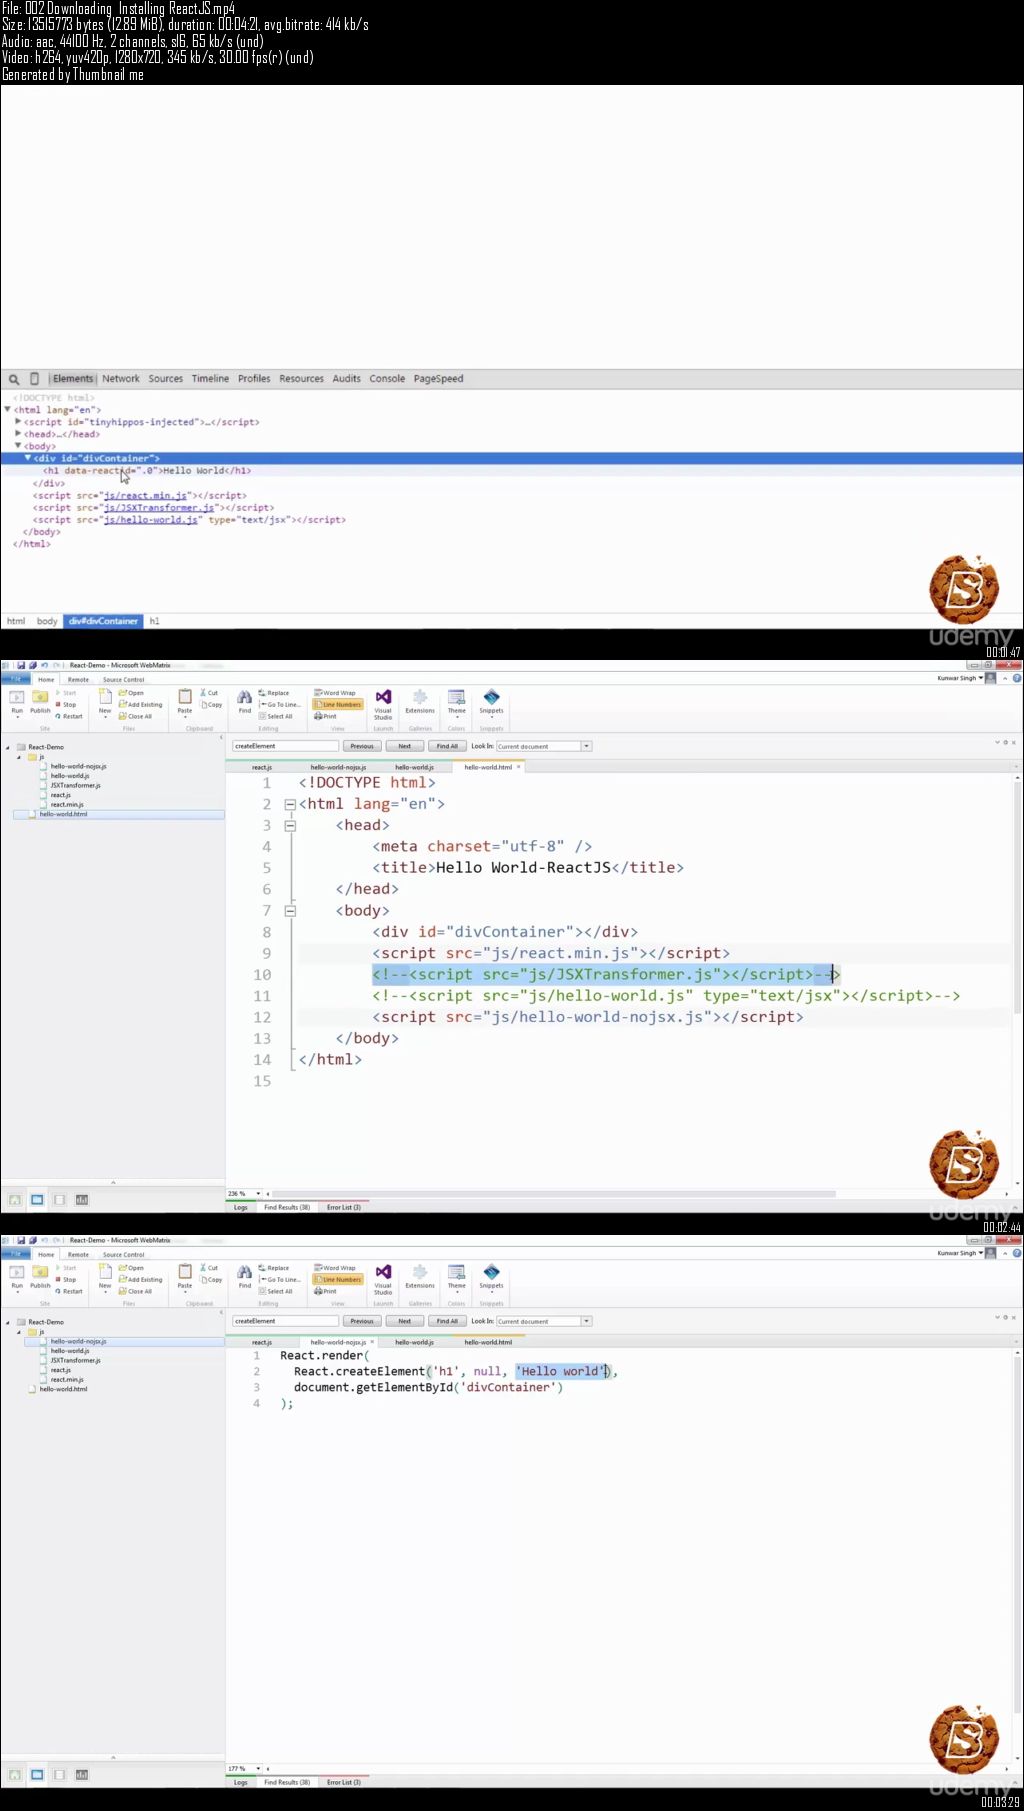The image size is (1024, 1811).
Task: Click the h1 breadcrumb in DevTools
Action: pos(154,621)
